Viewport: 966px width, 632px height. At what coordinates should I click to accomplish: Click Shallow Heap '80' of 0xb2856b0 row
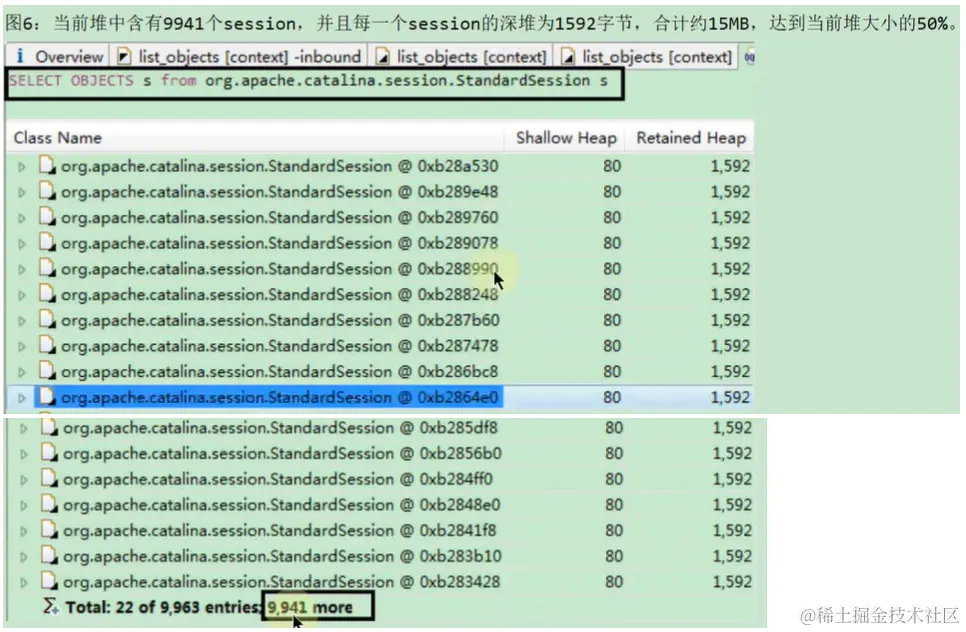click(614, 454)
